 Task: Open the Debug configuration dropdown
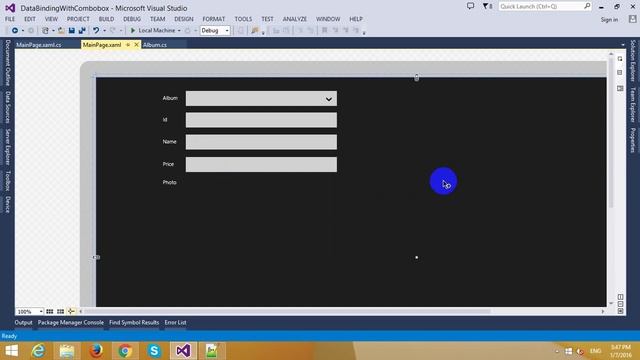click(215, 31)
